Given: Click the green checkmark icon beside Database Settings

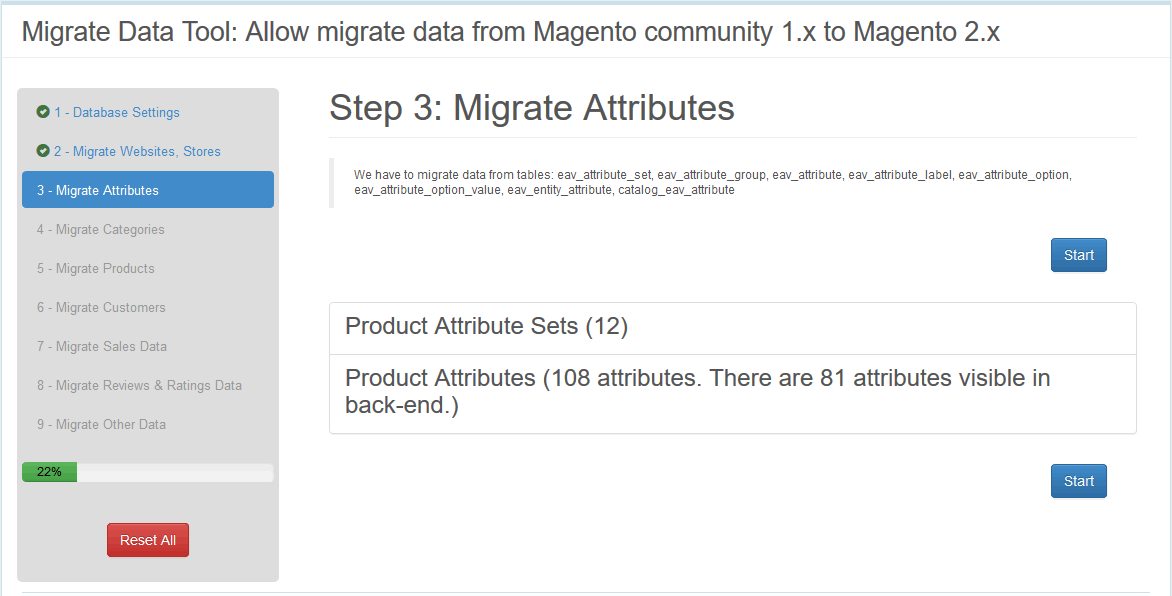Looking at the screenshot, I should [x=43, y=112].
